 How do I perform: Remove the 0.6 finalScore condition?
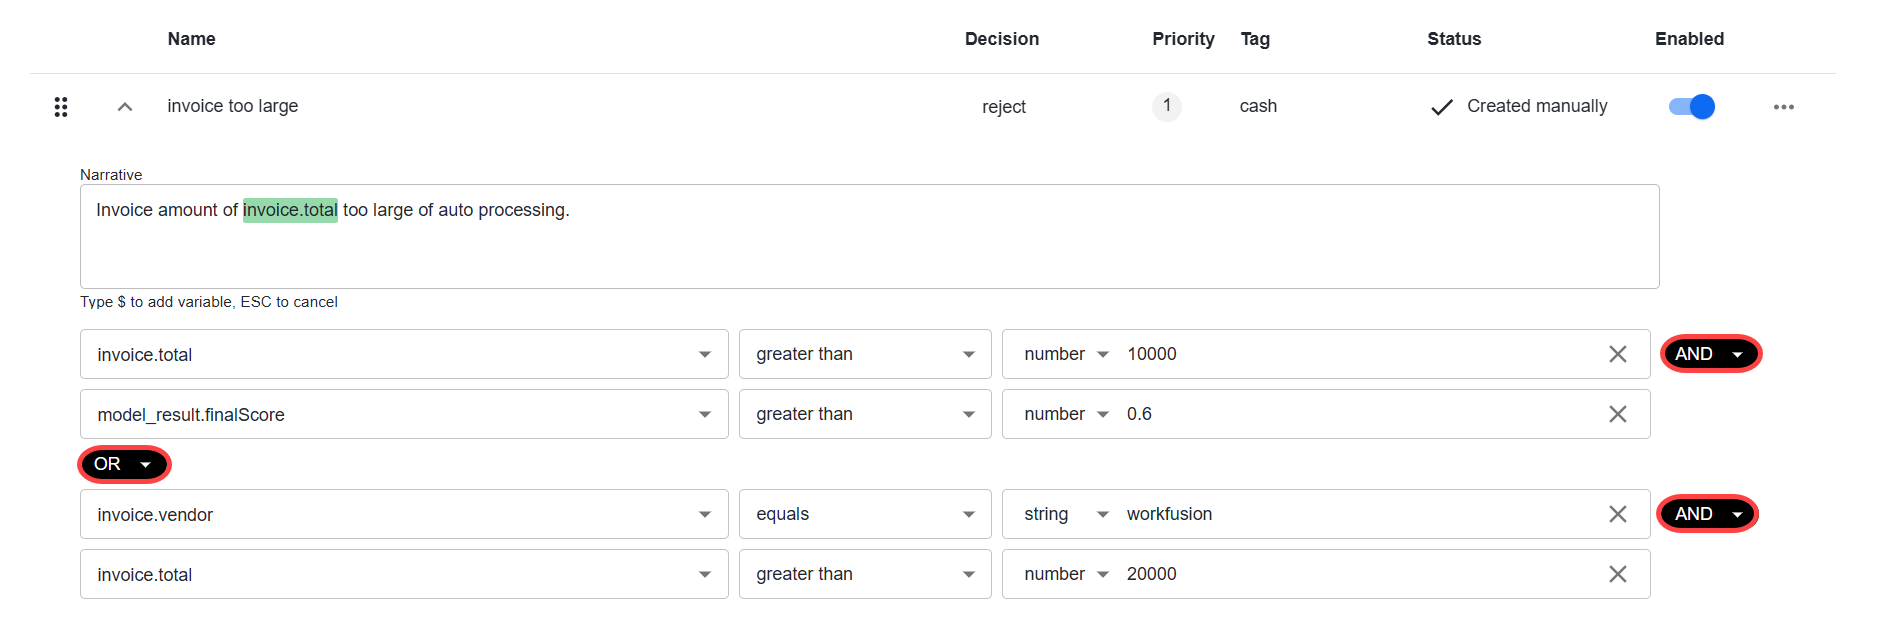[1617, 414]
